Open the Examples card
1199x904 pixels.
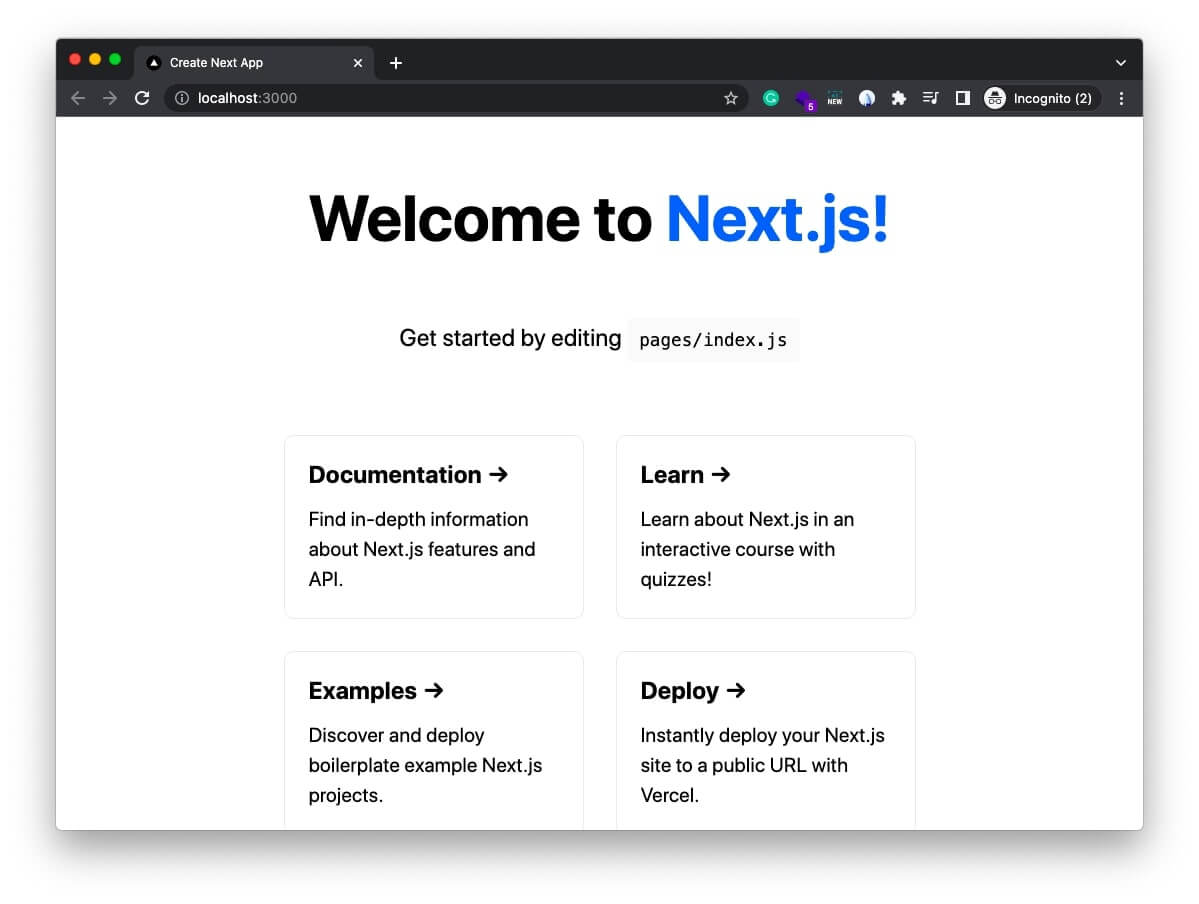434,740
